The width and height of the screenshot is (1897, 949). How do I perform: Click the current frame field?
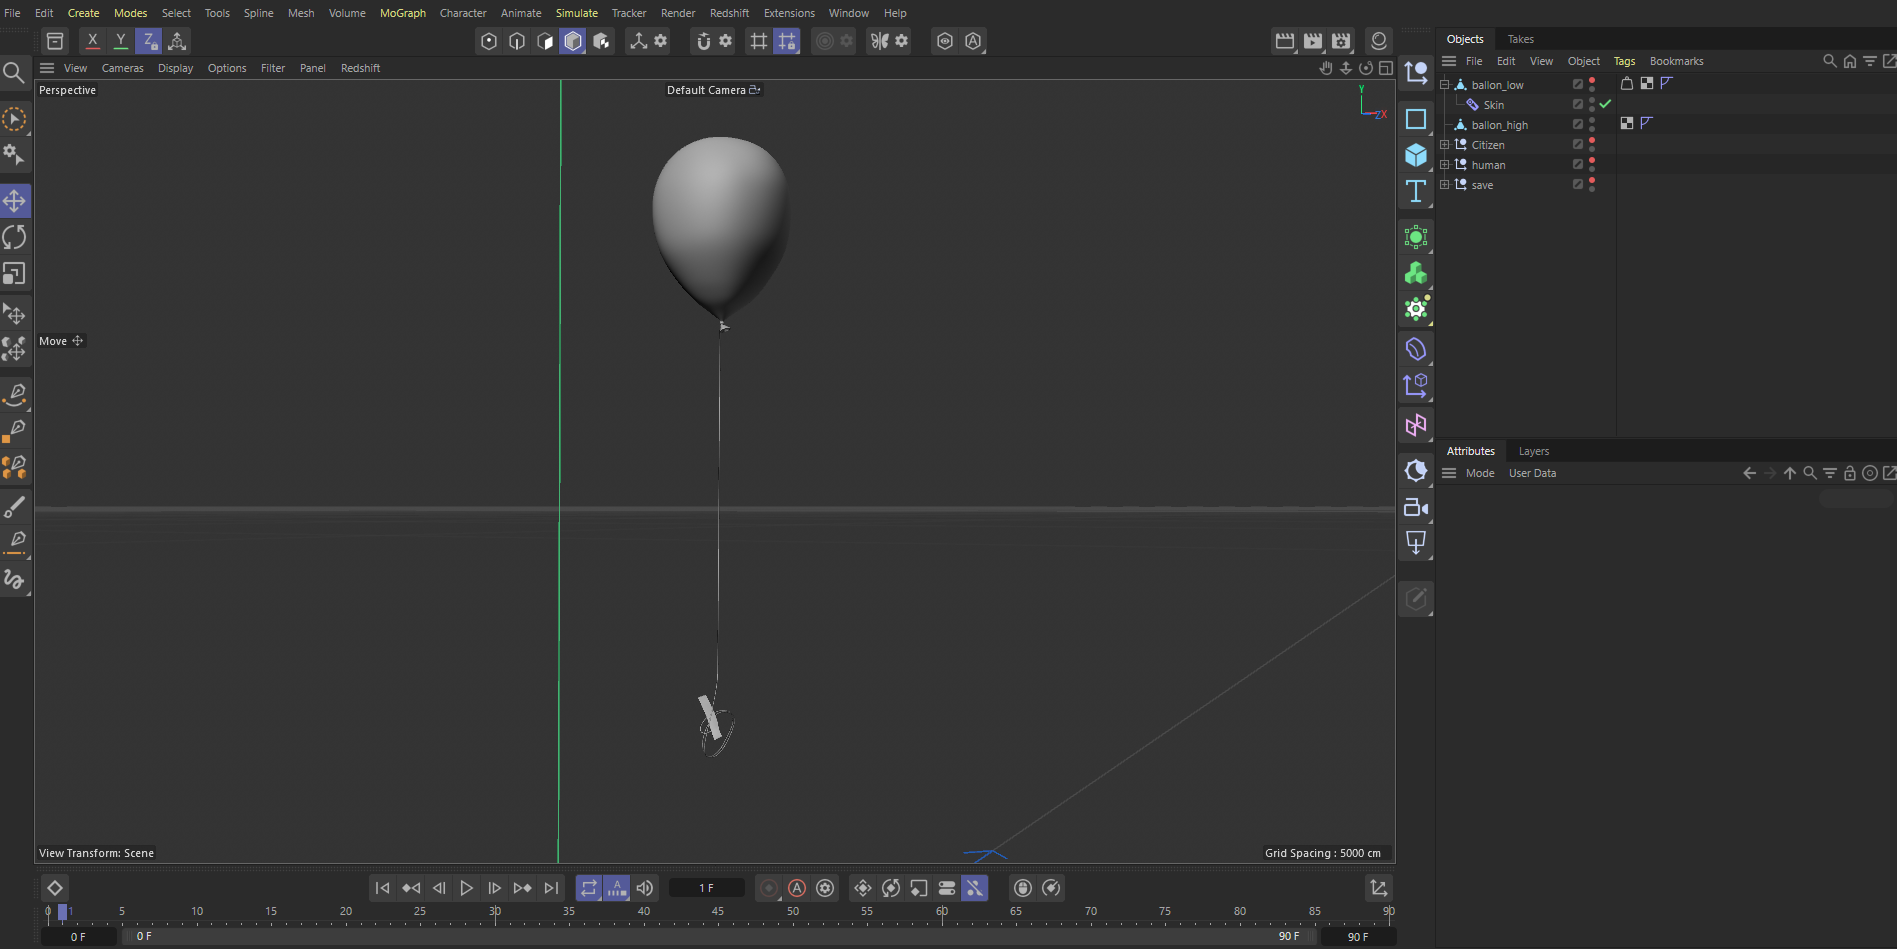click(x=706, y=888)
